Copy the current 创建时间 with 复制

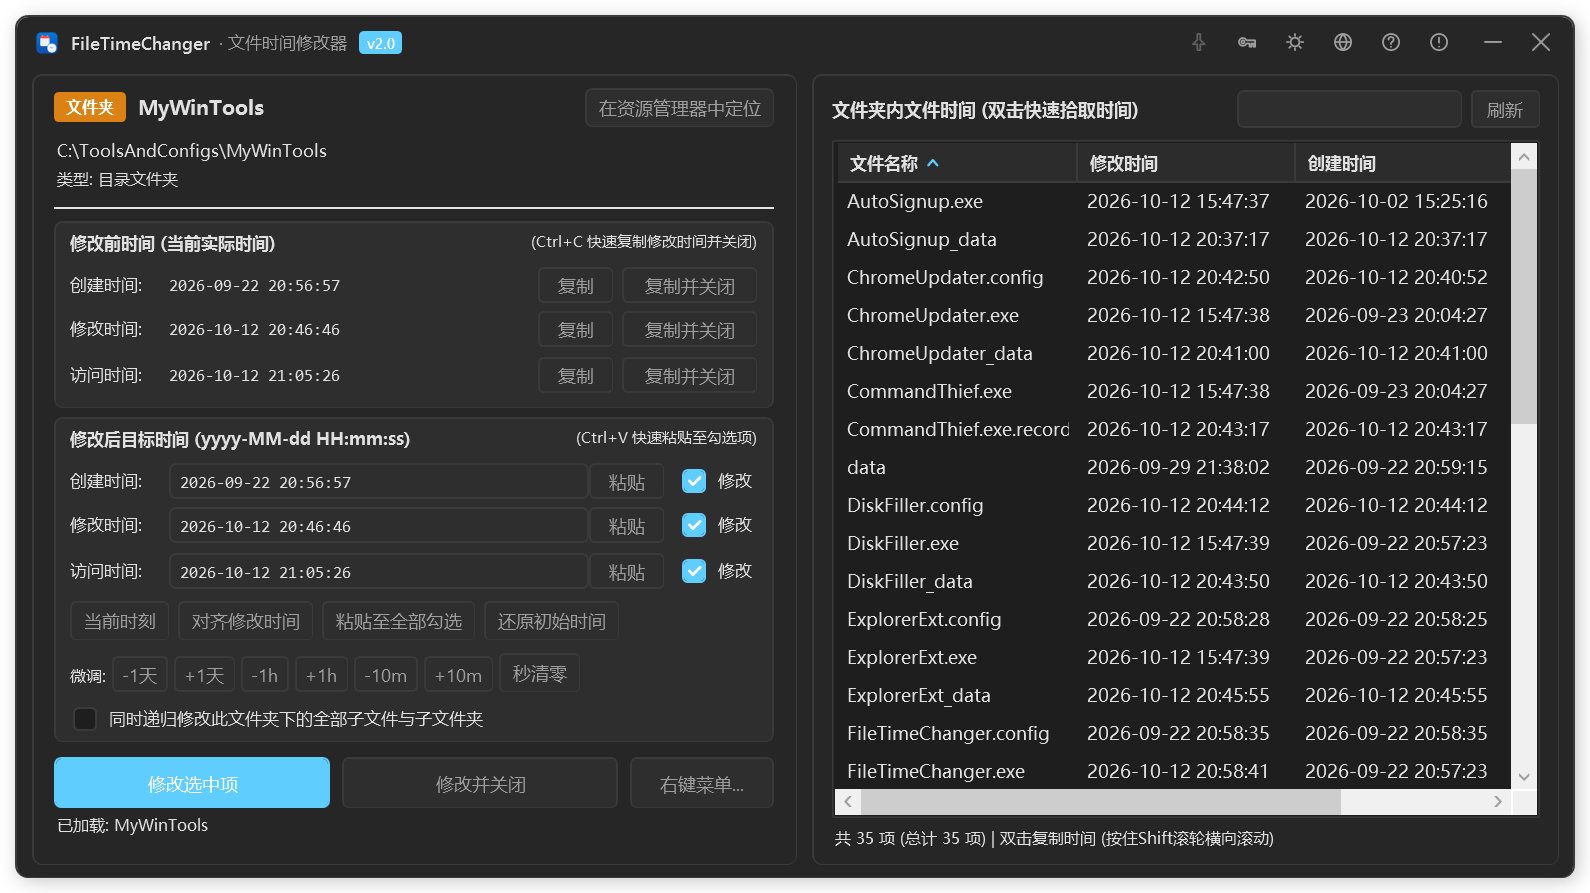pyautogui.click(x=576, y=286)
